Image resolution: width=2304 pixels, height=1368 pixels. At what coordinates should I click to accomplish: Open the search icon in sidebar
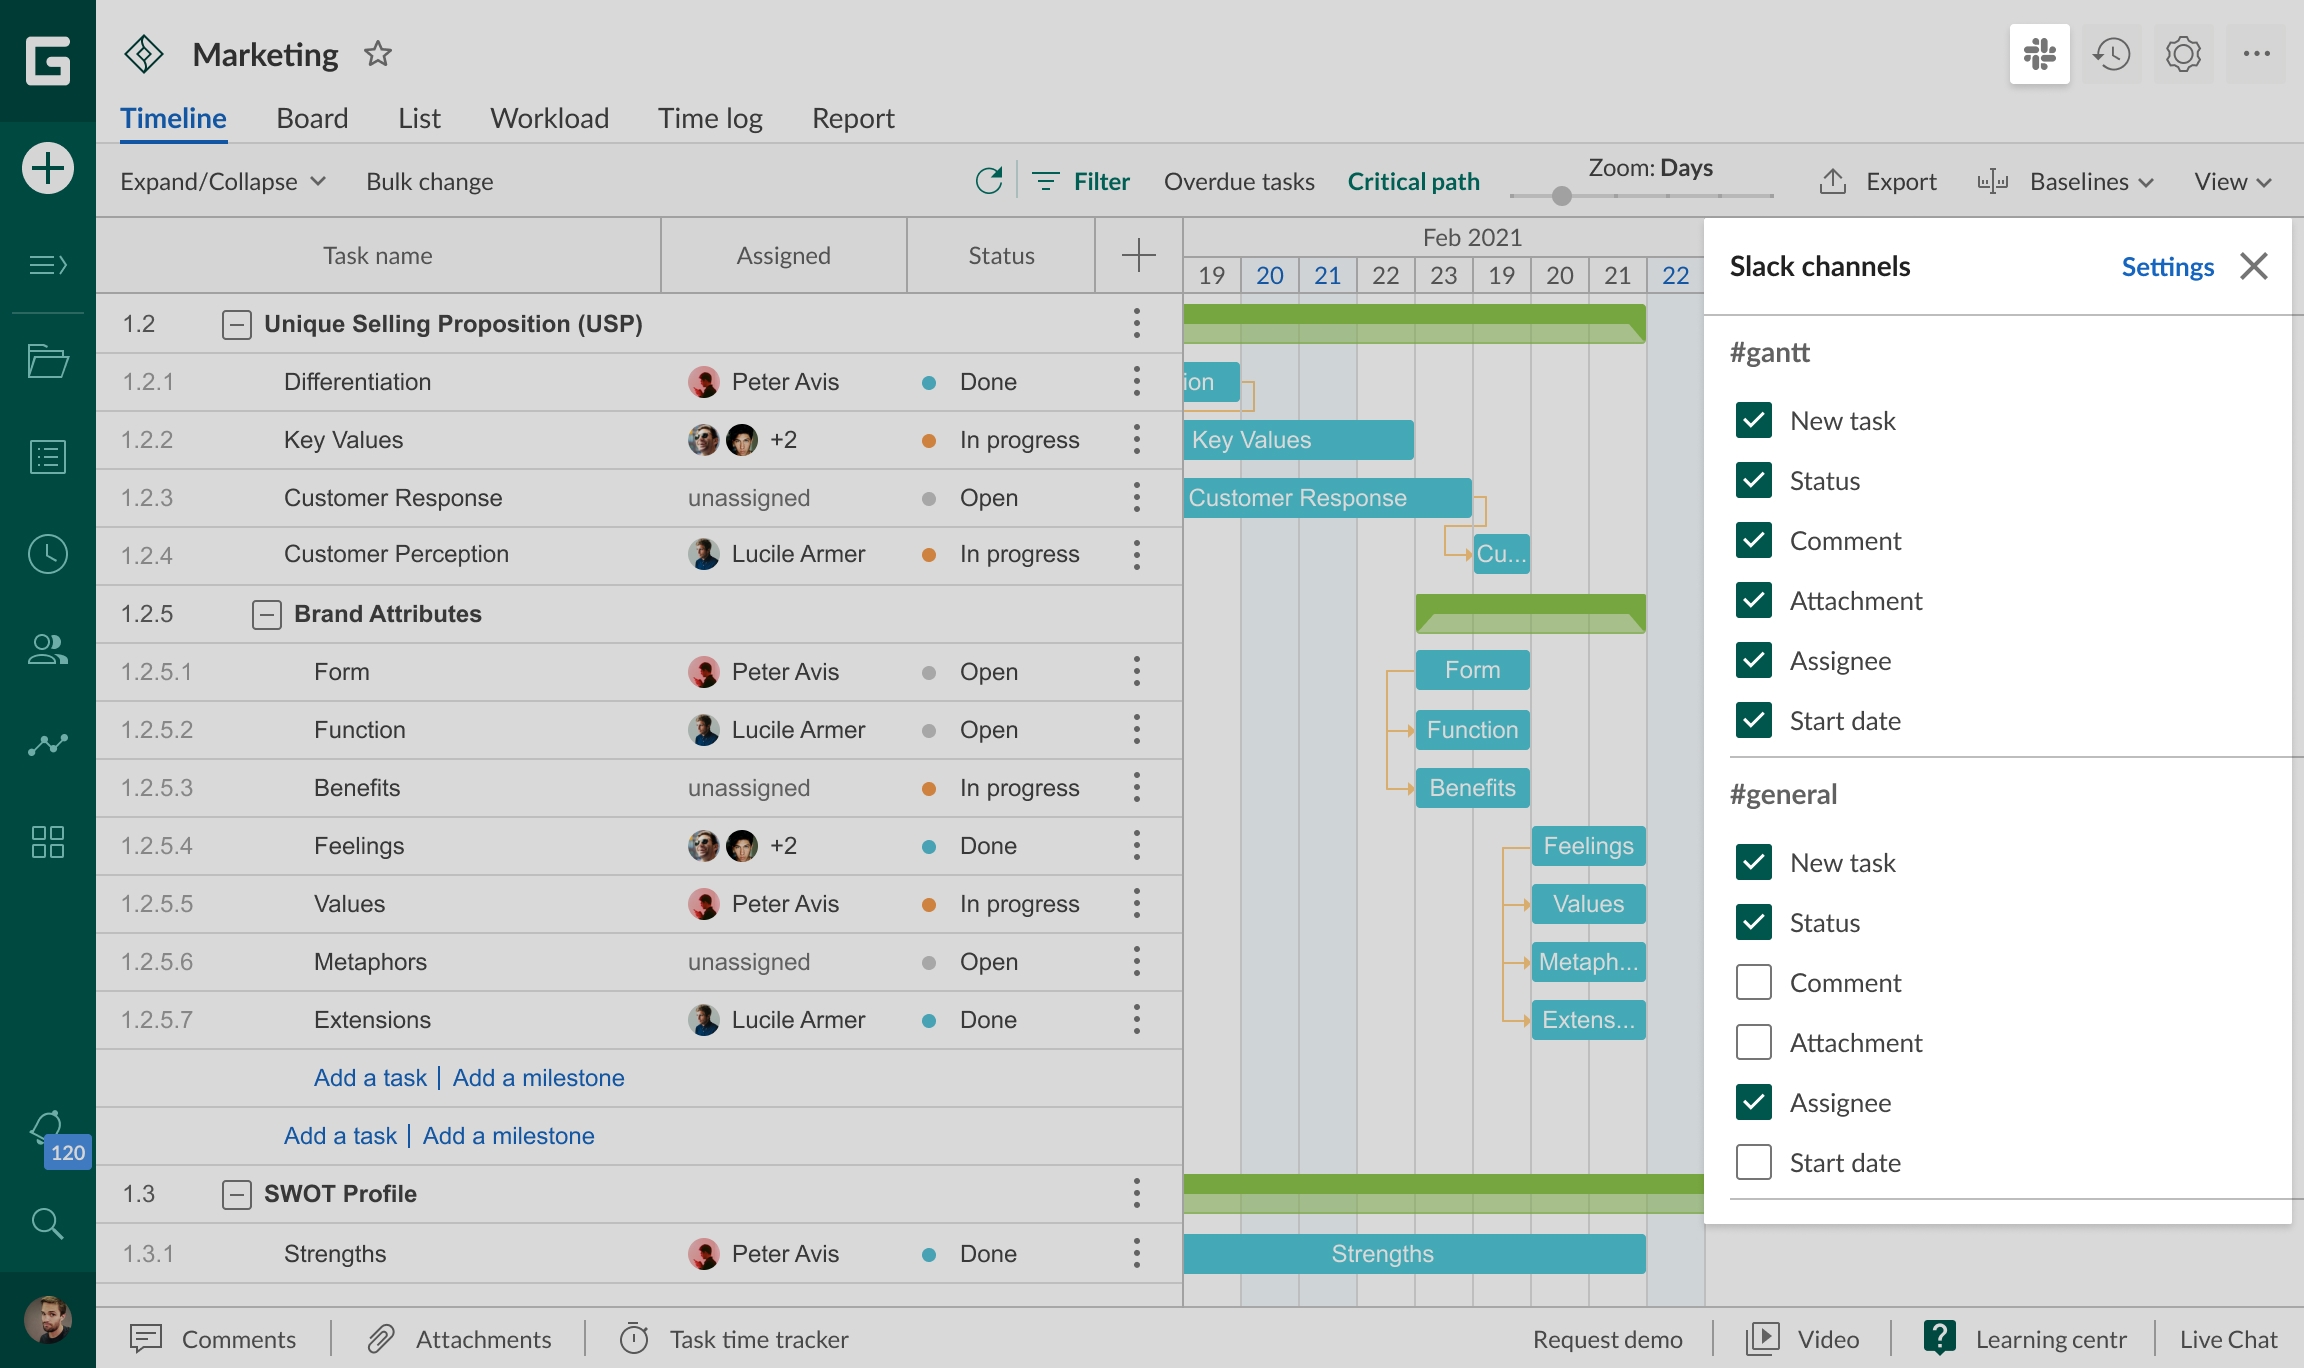coord(47,1223)
